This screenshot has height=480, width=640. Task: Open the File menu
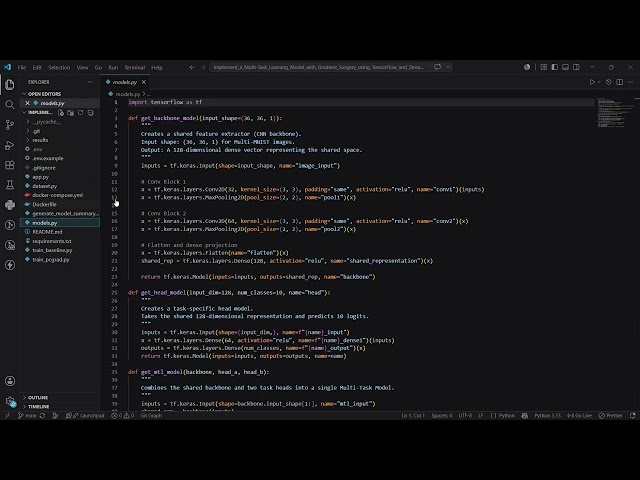pyautogui.click(x=22, y=67)
